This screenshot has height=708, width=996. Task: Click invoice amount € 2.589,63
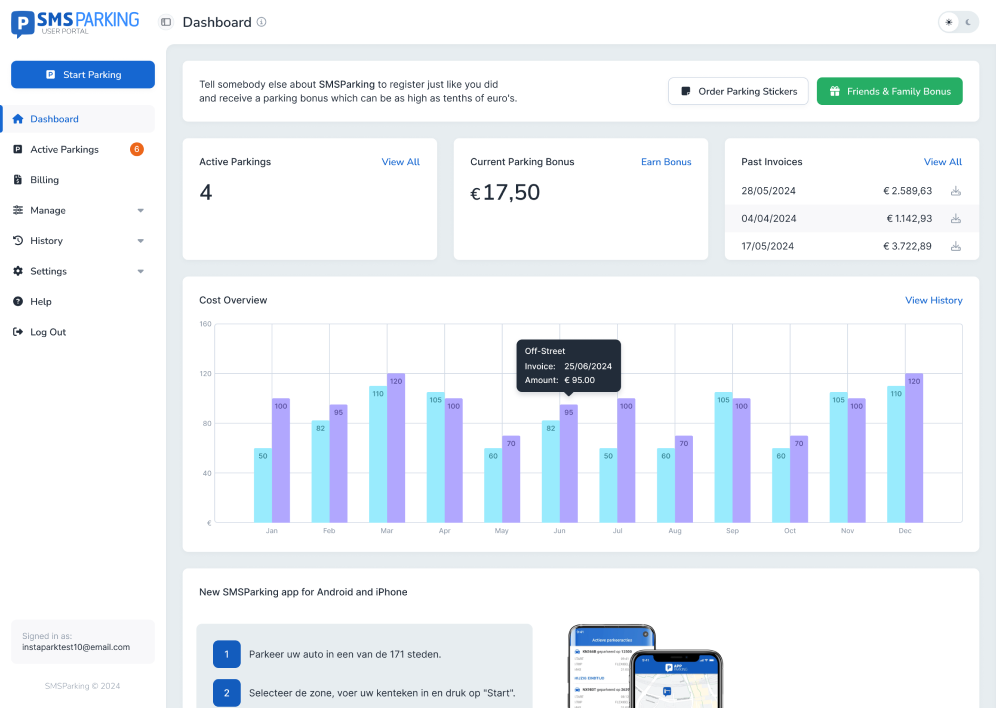point(907,191)
